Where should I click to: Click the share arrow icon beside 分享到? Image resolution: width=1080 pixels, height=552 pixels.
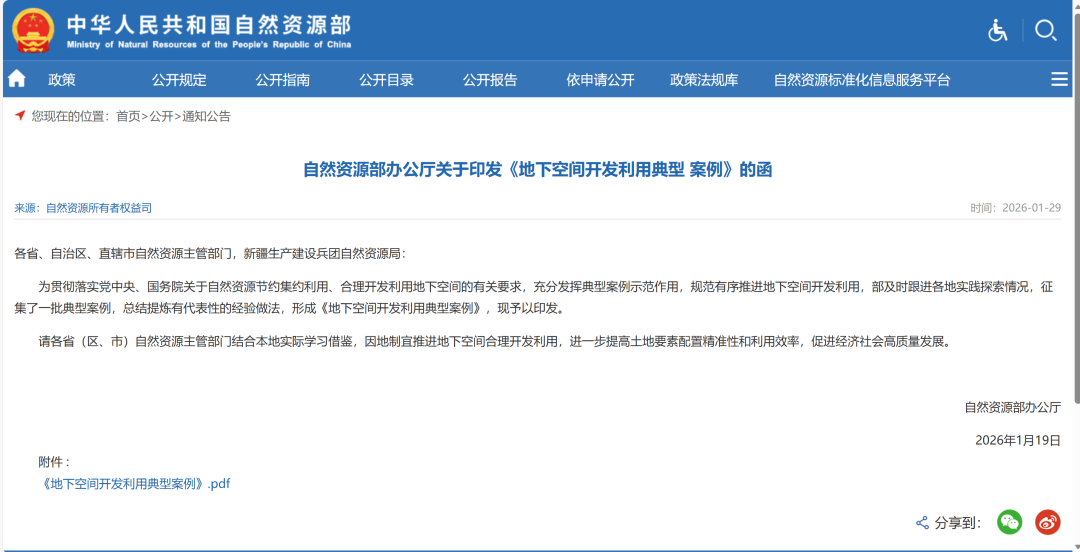[x=922, y=523]
